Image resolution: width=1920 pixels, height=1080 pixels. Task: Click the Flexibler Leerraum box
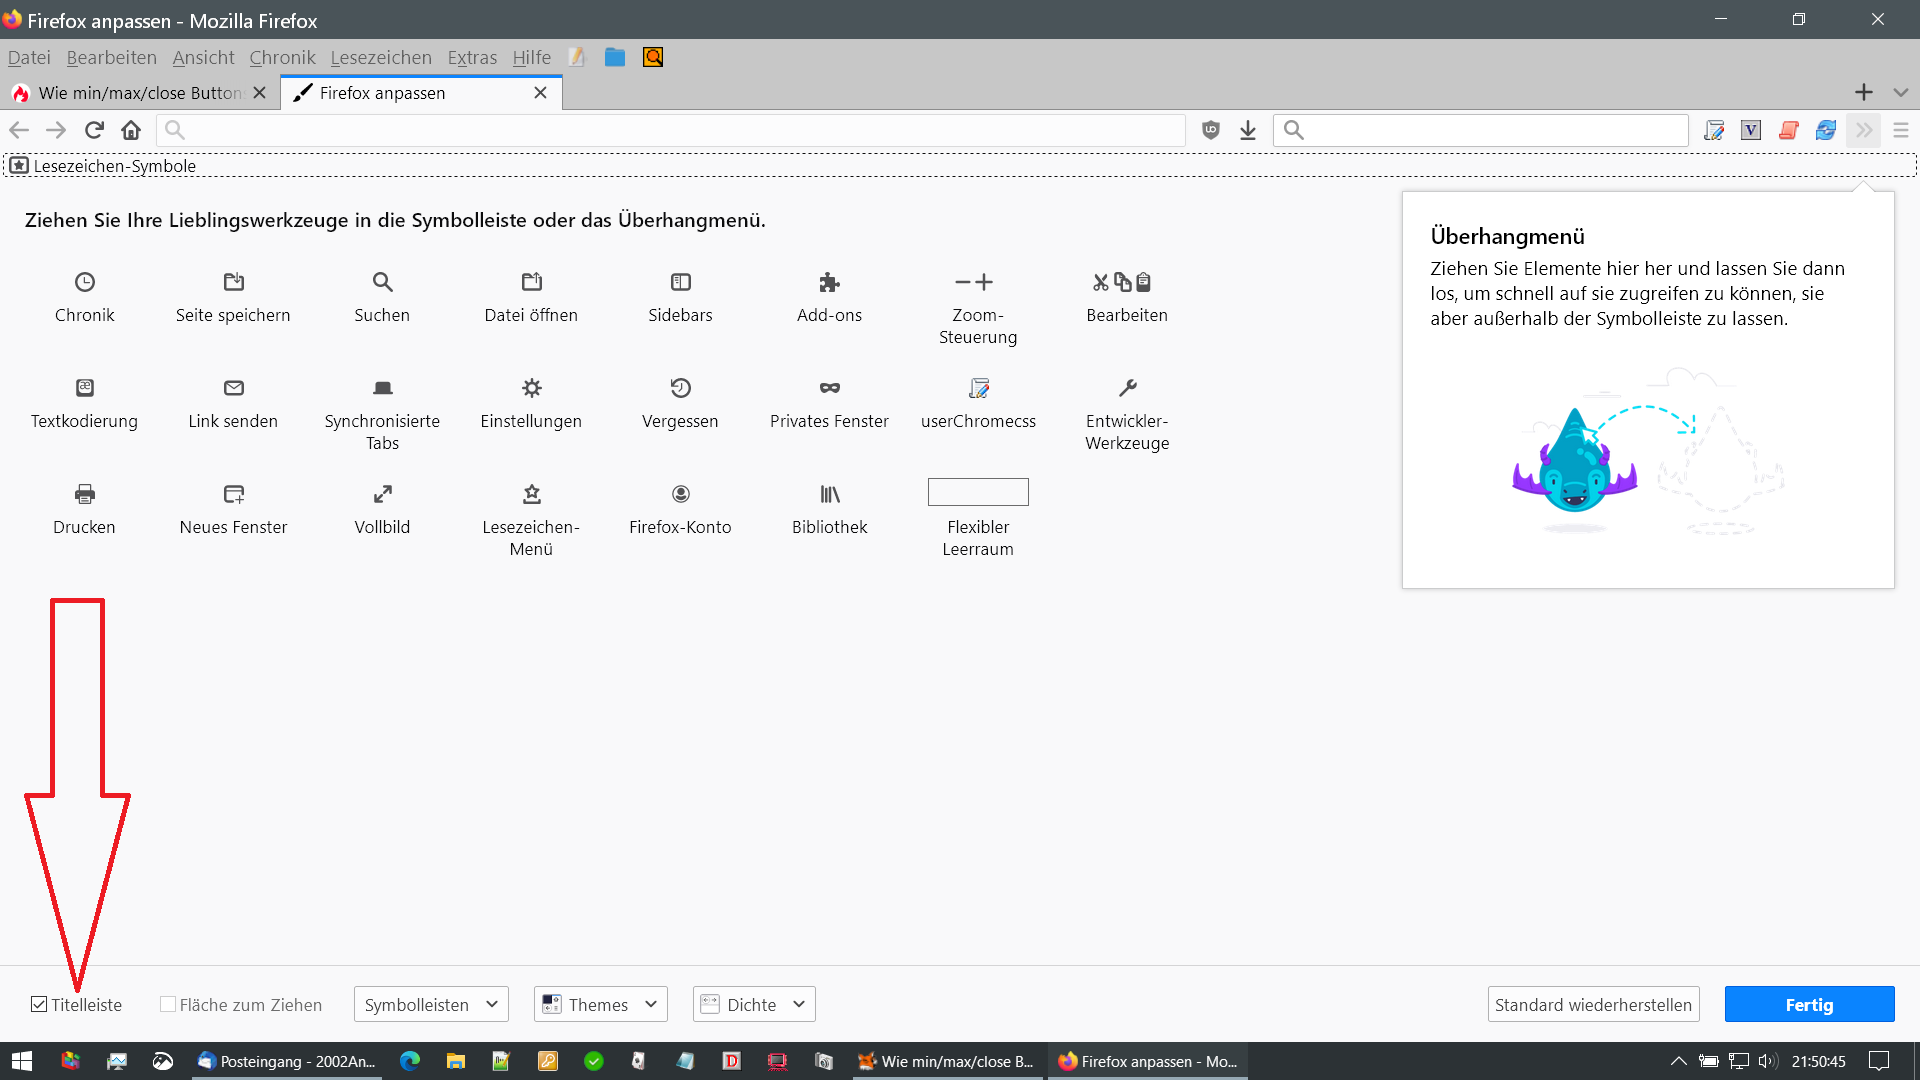point(978,492)
